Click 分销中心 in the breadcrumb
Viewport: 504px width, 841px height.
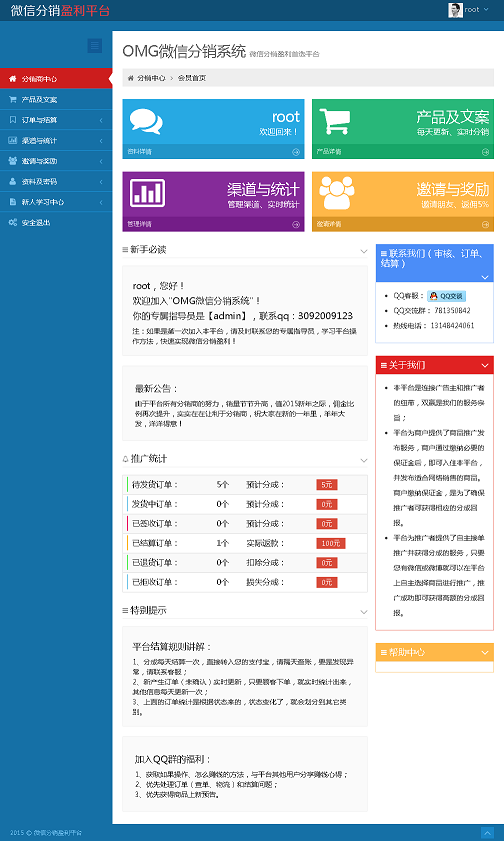tap(151, 78)
